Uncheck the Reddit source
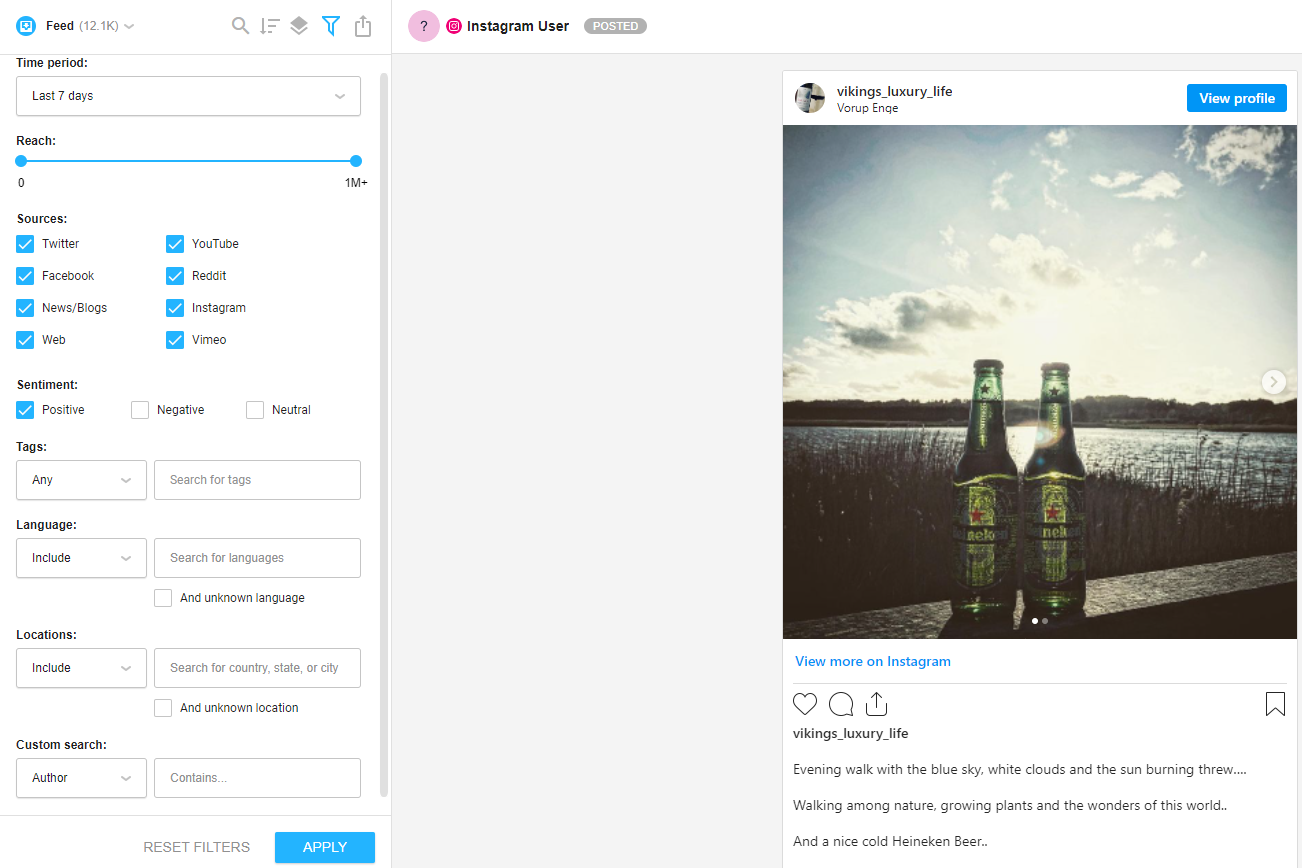This screenshot has height=868, width=1302. [x=175, y=276]
